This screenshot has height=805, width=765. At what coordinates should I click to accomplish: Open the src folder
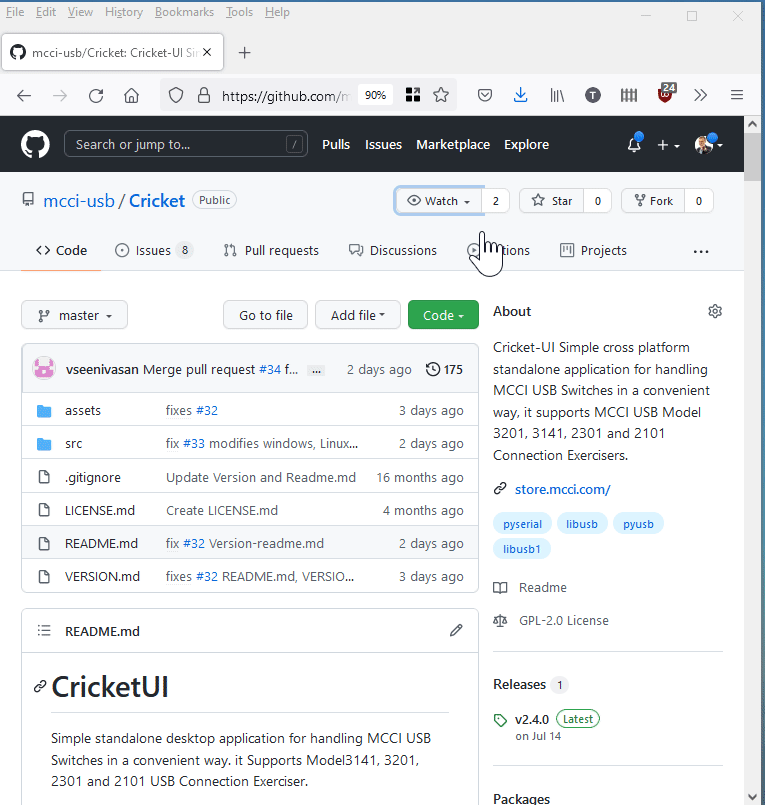pos(73,444)
